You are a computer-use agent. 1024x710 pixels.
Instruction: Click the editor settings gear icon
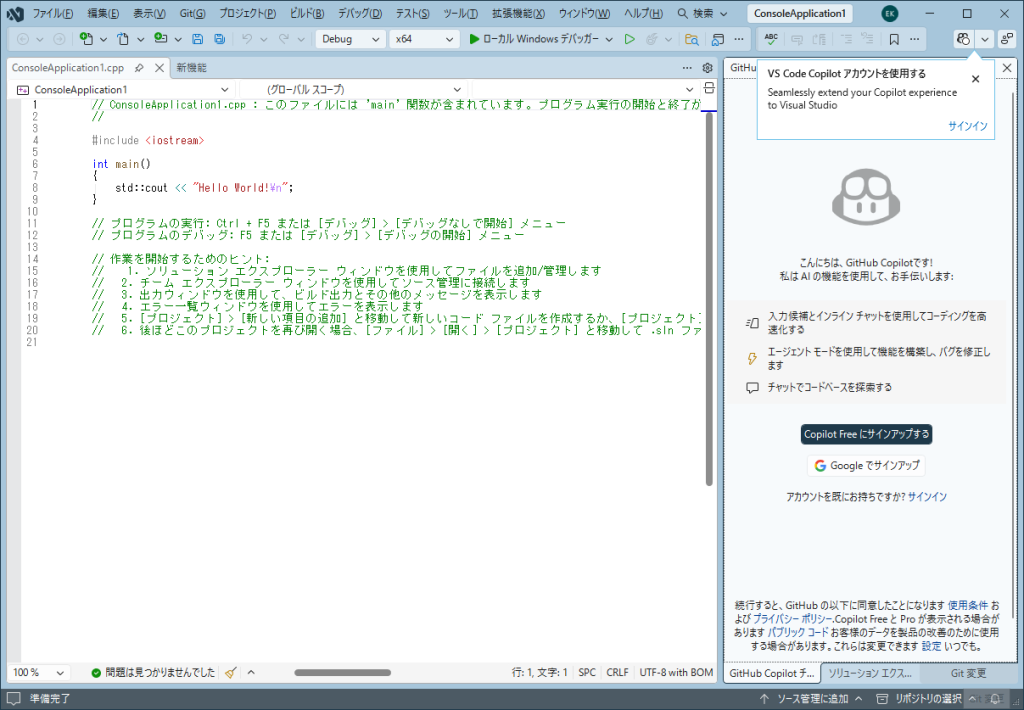click(x=707, y=68)
